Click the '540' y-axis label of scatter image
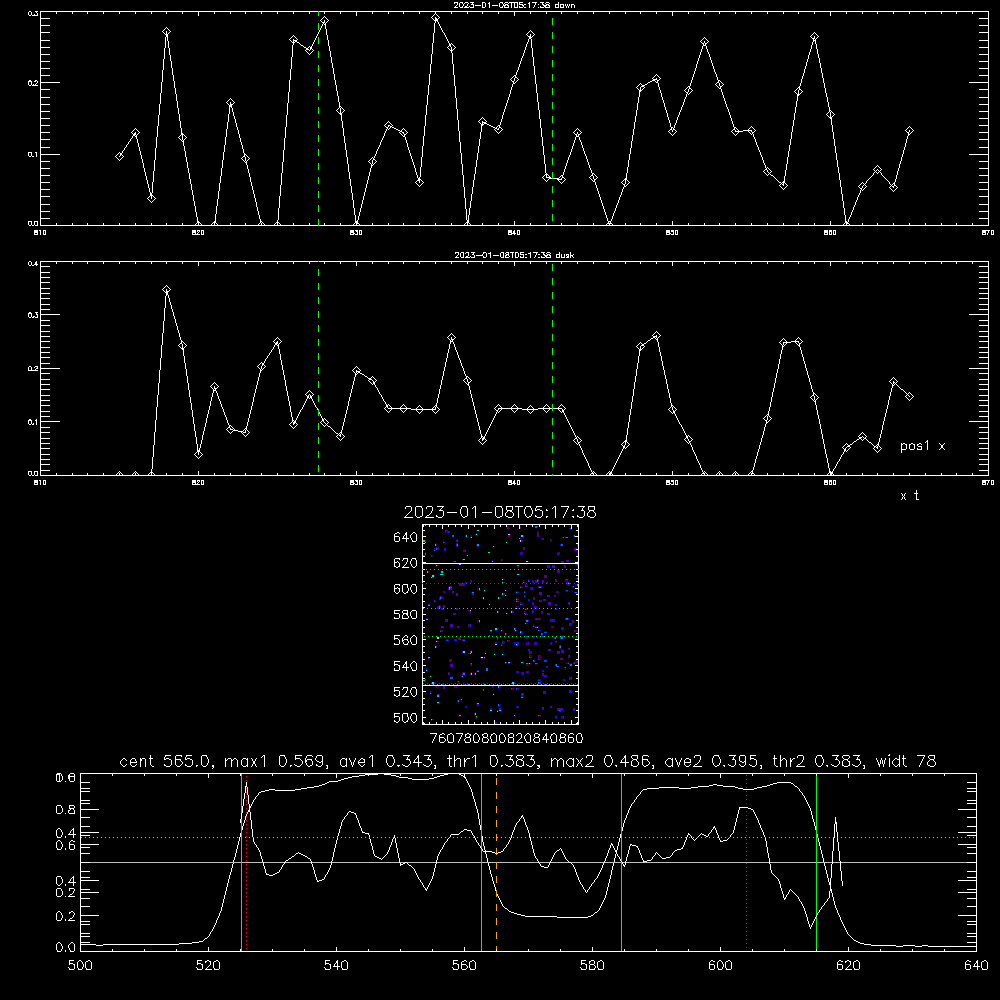The width and height of the screenshot is (1000, 1000). point(406,666)
